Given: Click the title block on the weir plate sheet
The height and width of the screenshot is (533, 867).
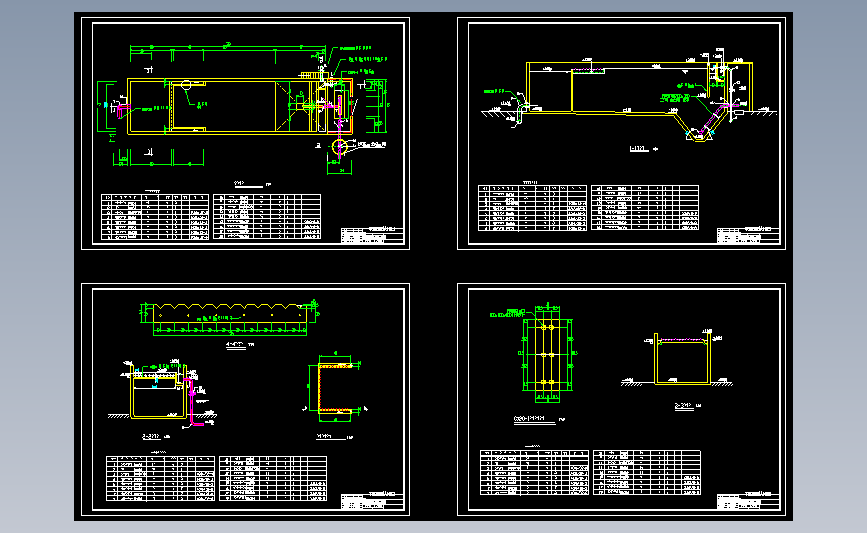Looking at the screenshot, I should point(372,501).
